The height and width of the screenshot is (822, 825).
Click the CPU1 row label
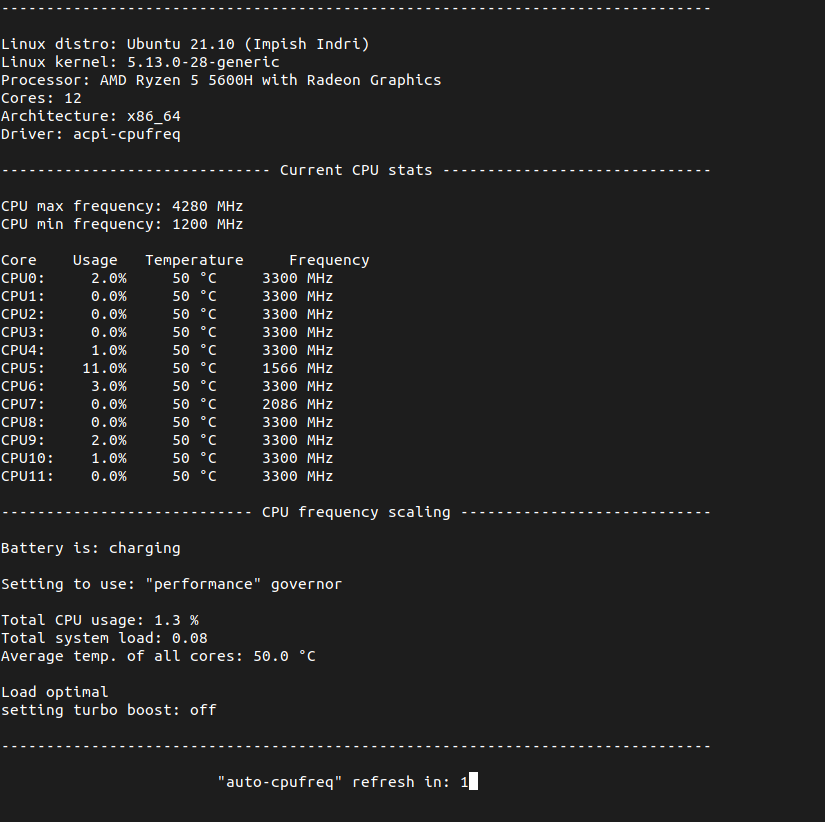(x=23, y=296)
